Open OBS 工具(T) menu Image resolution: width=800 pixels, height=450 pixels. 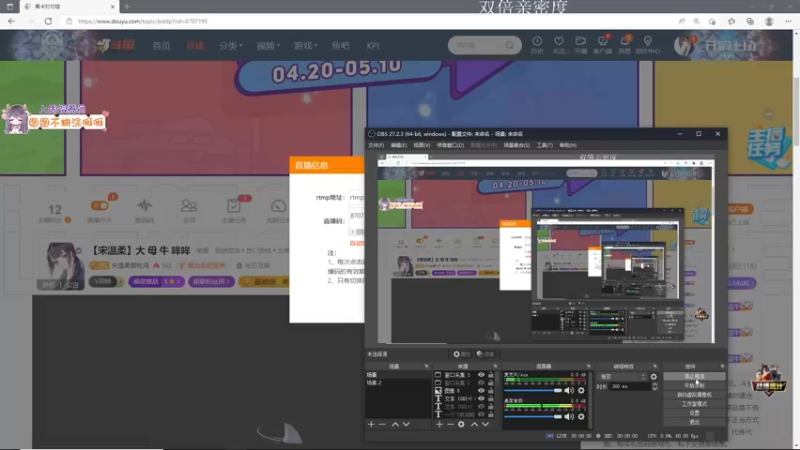544,145
